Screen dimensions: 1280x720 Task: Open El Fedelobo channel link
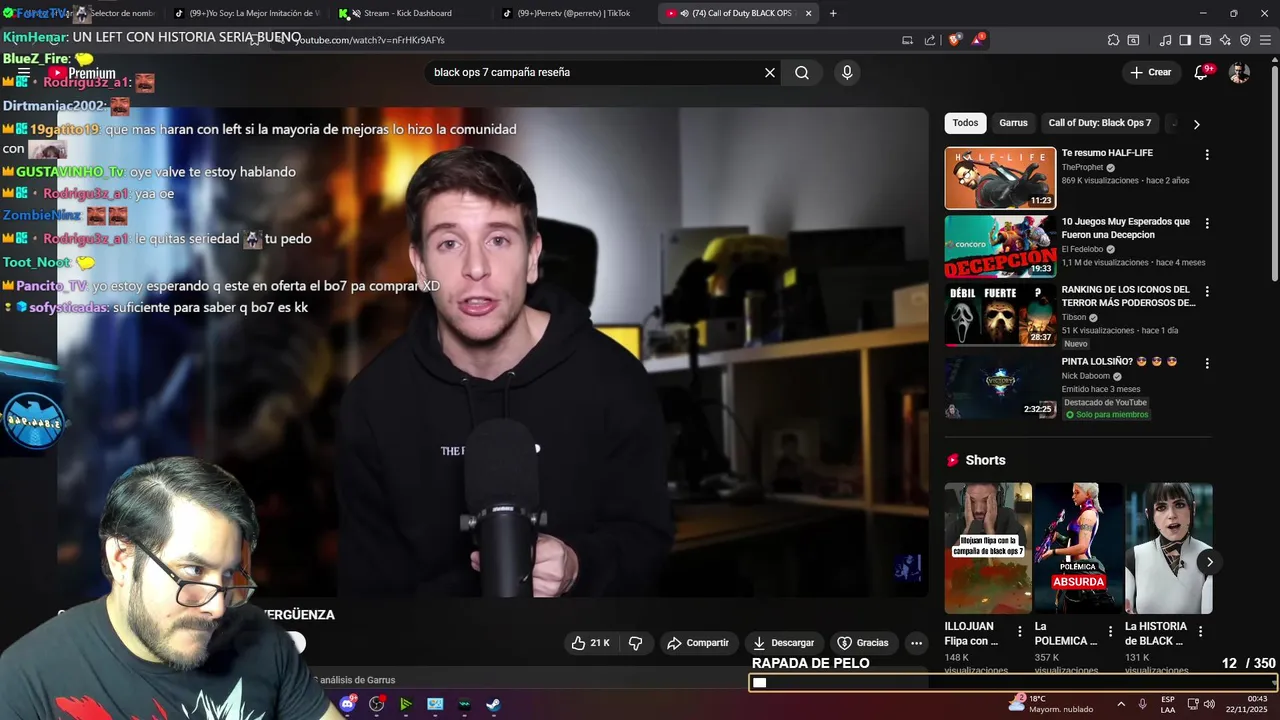1082,249
